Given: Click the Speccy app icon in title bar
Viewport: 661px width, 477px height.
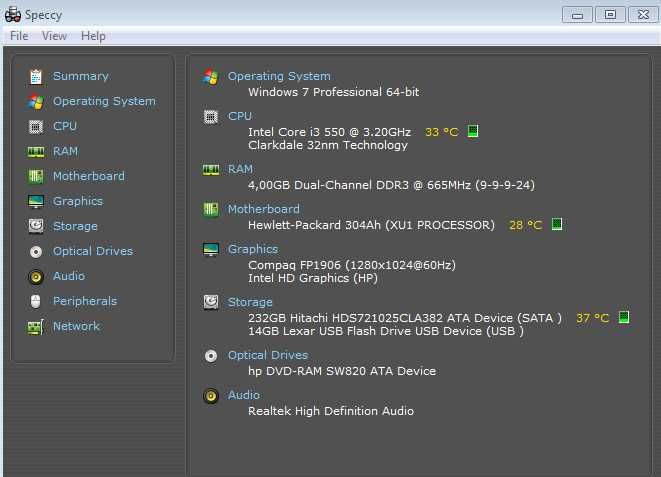Looking at the screenshot, I should [x=13, y=14].
